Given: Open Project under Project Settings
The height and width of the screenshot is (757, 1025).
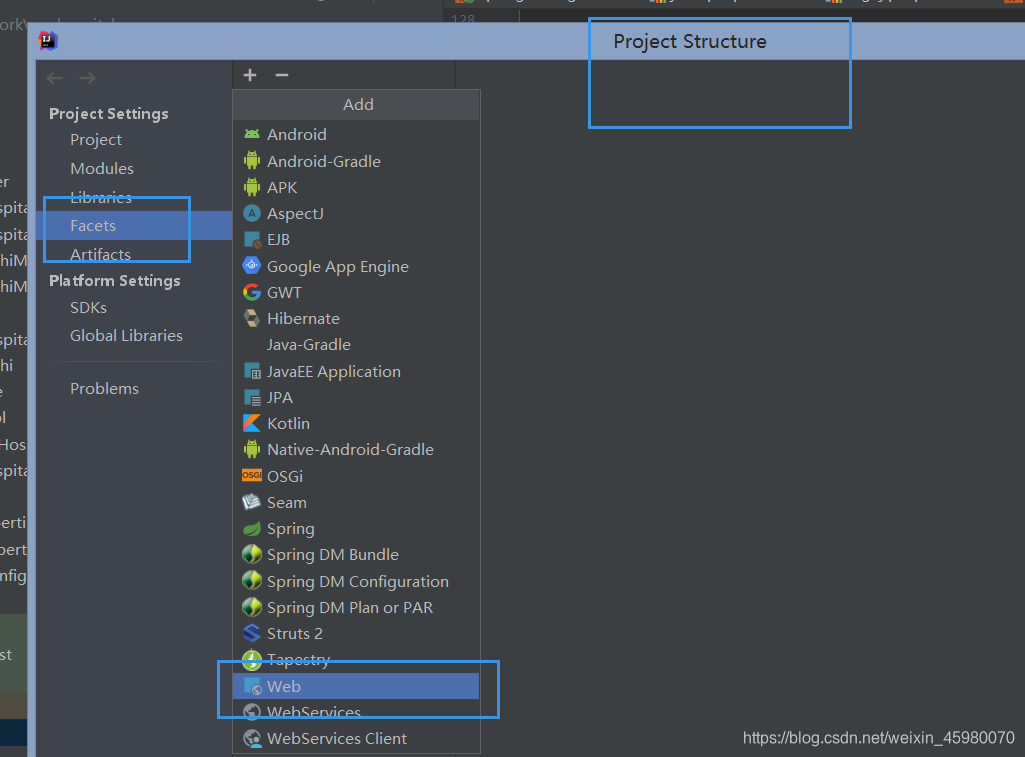Looking at the screenshot, I should pos(95,140).
